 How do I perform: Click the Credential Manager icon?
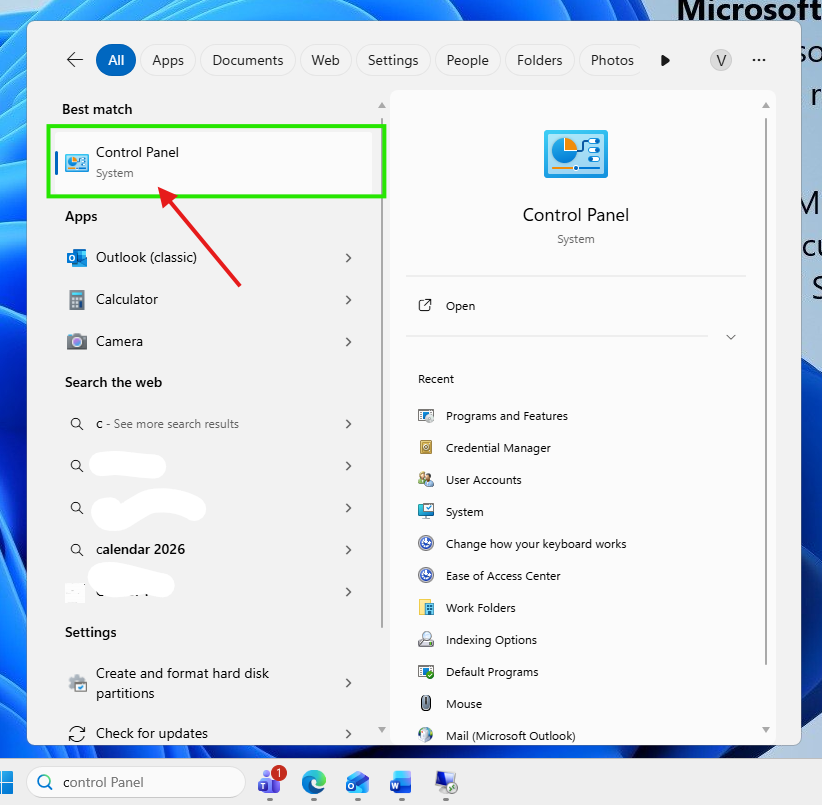pos(426,448)
